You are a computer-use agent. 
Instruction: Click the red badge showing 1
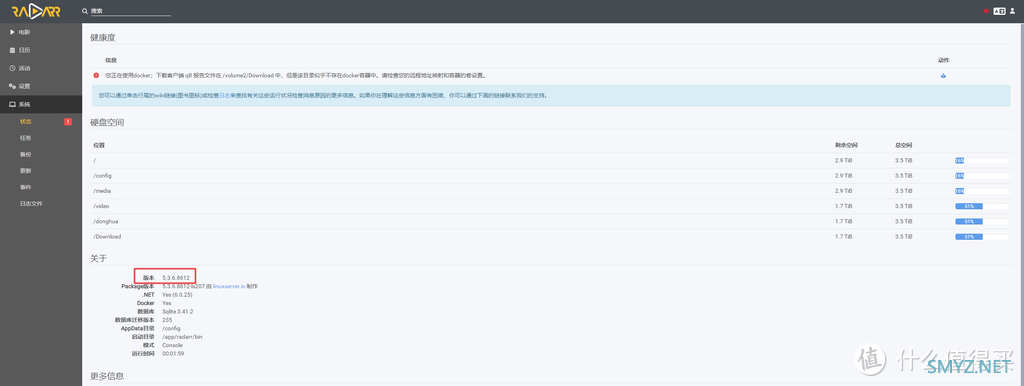click(x=68, y=121)
